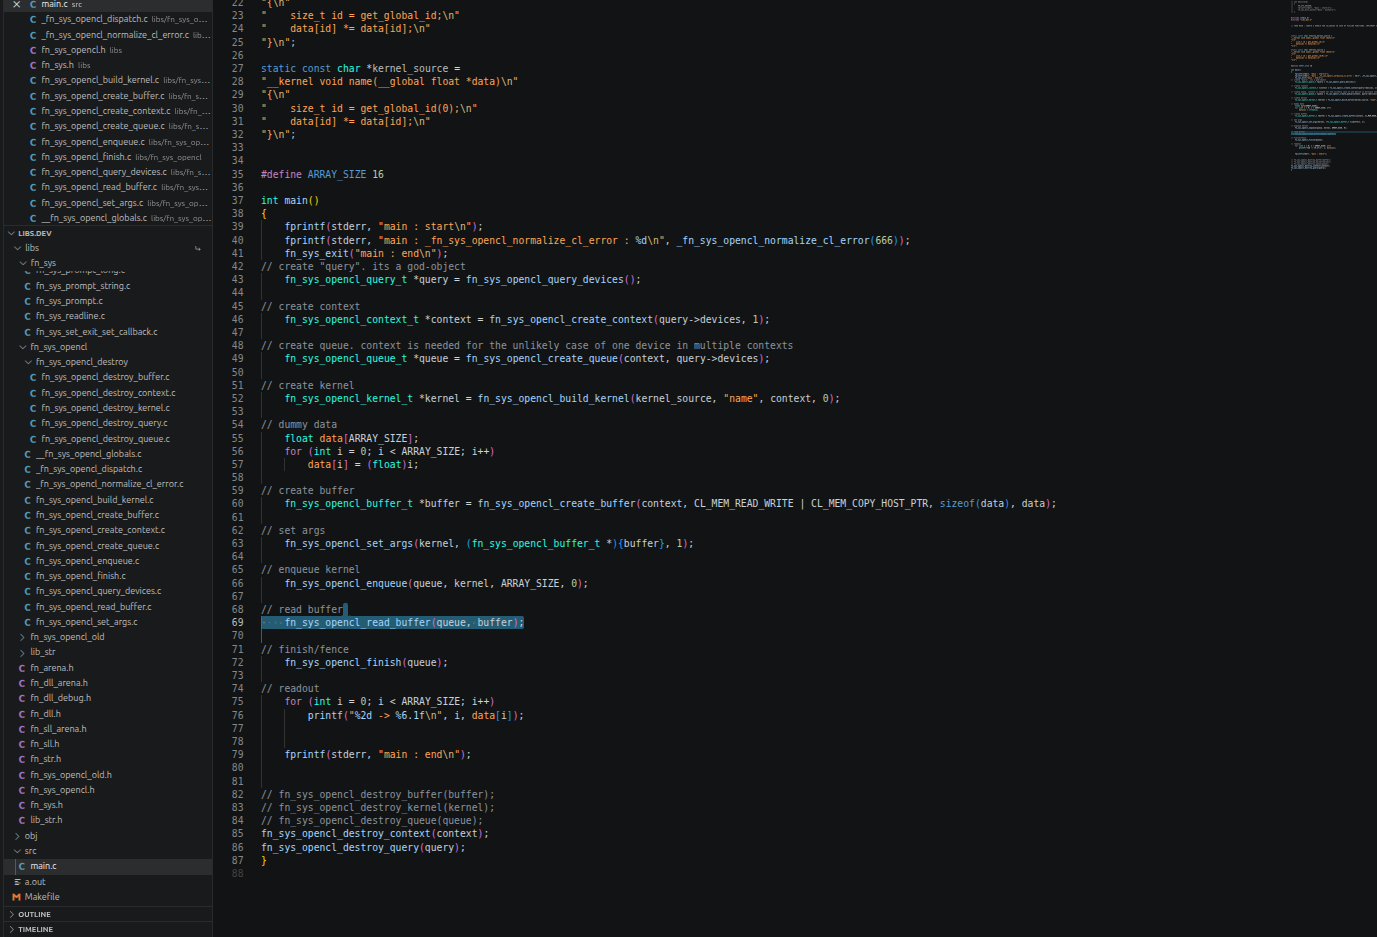Image resolution: width=1377 pixels, height=937 pixels.
Task: Collapse the fn_sys folder
Action: click(x=23, y=263)
